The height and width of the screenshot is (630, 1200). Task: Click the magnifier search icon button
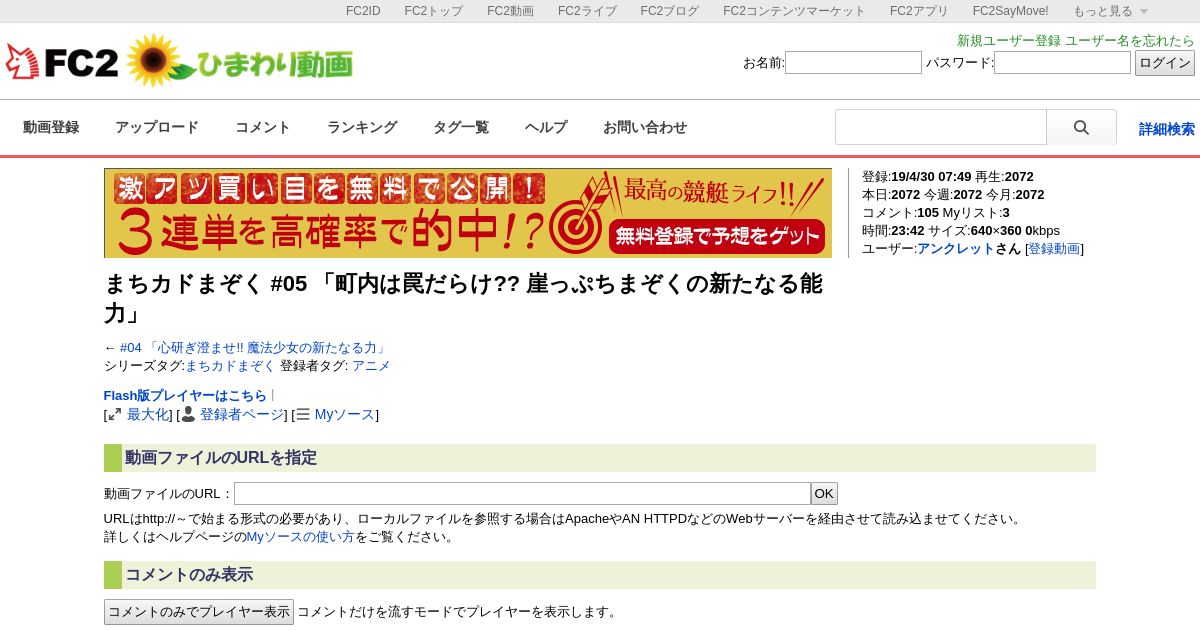[x=1081, y=128]
